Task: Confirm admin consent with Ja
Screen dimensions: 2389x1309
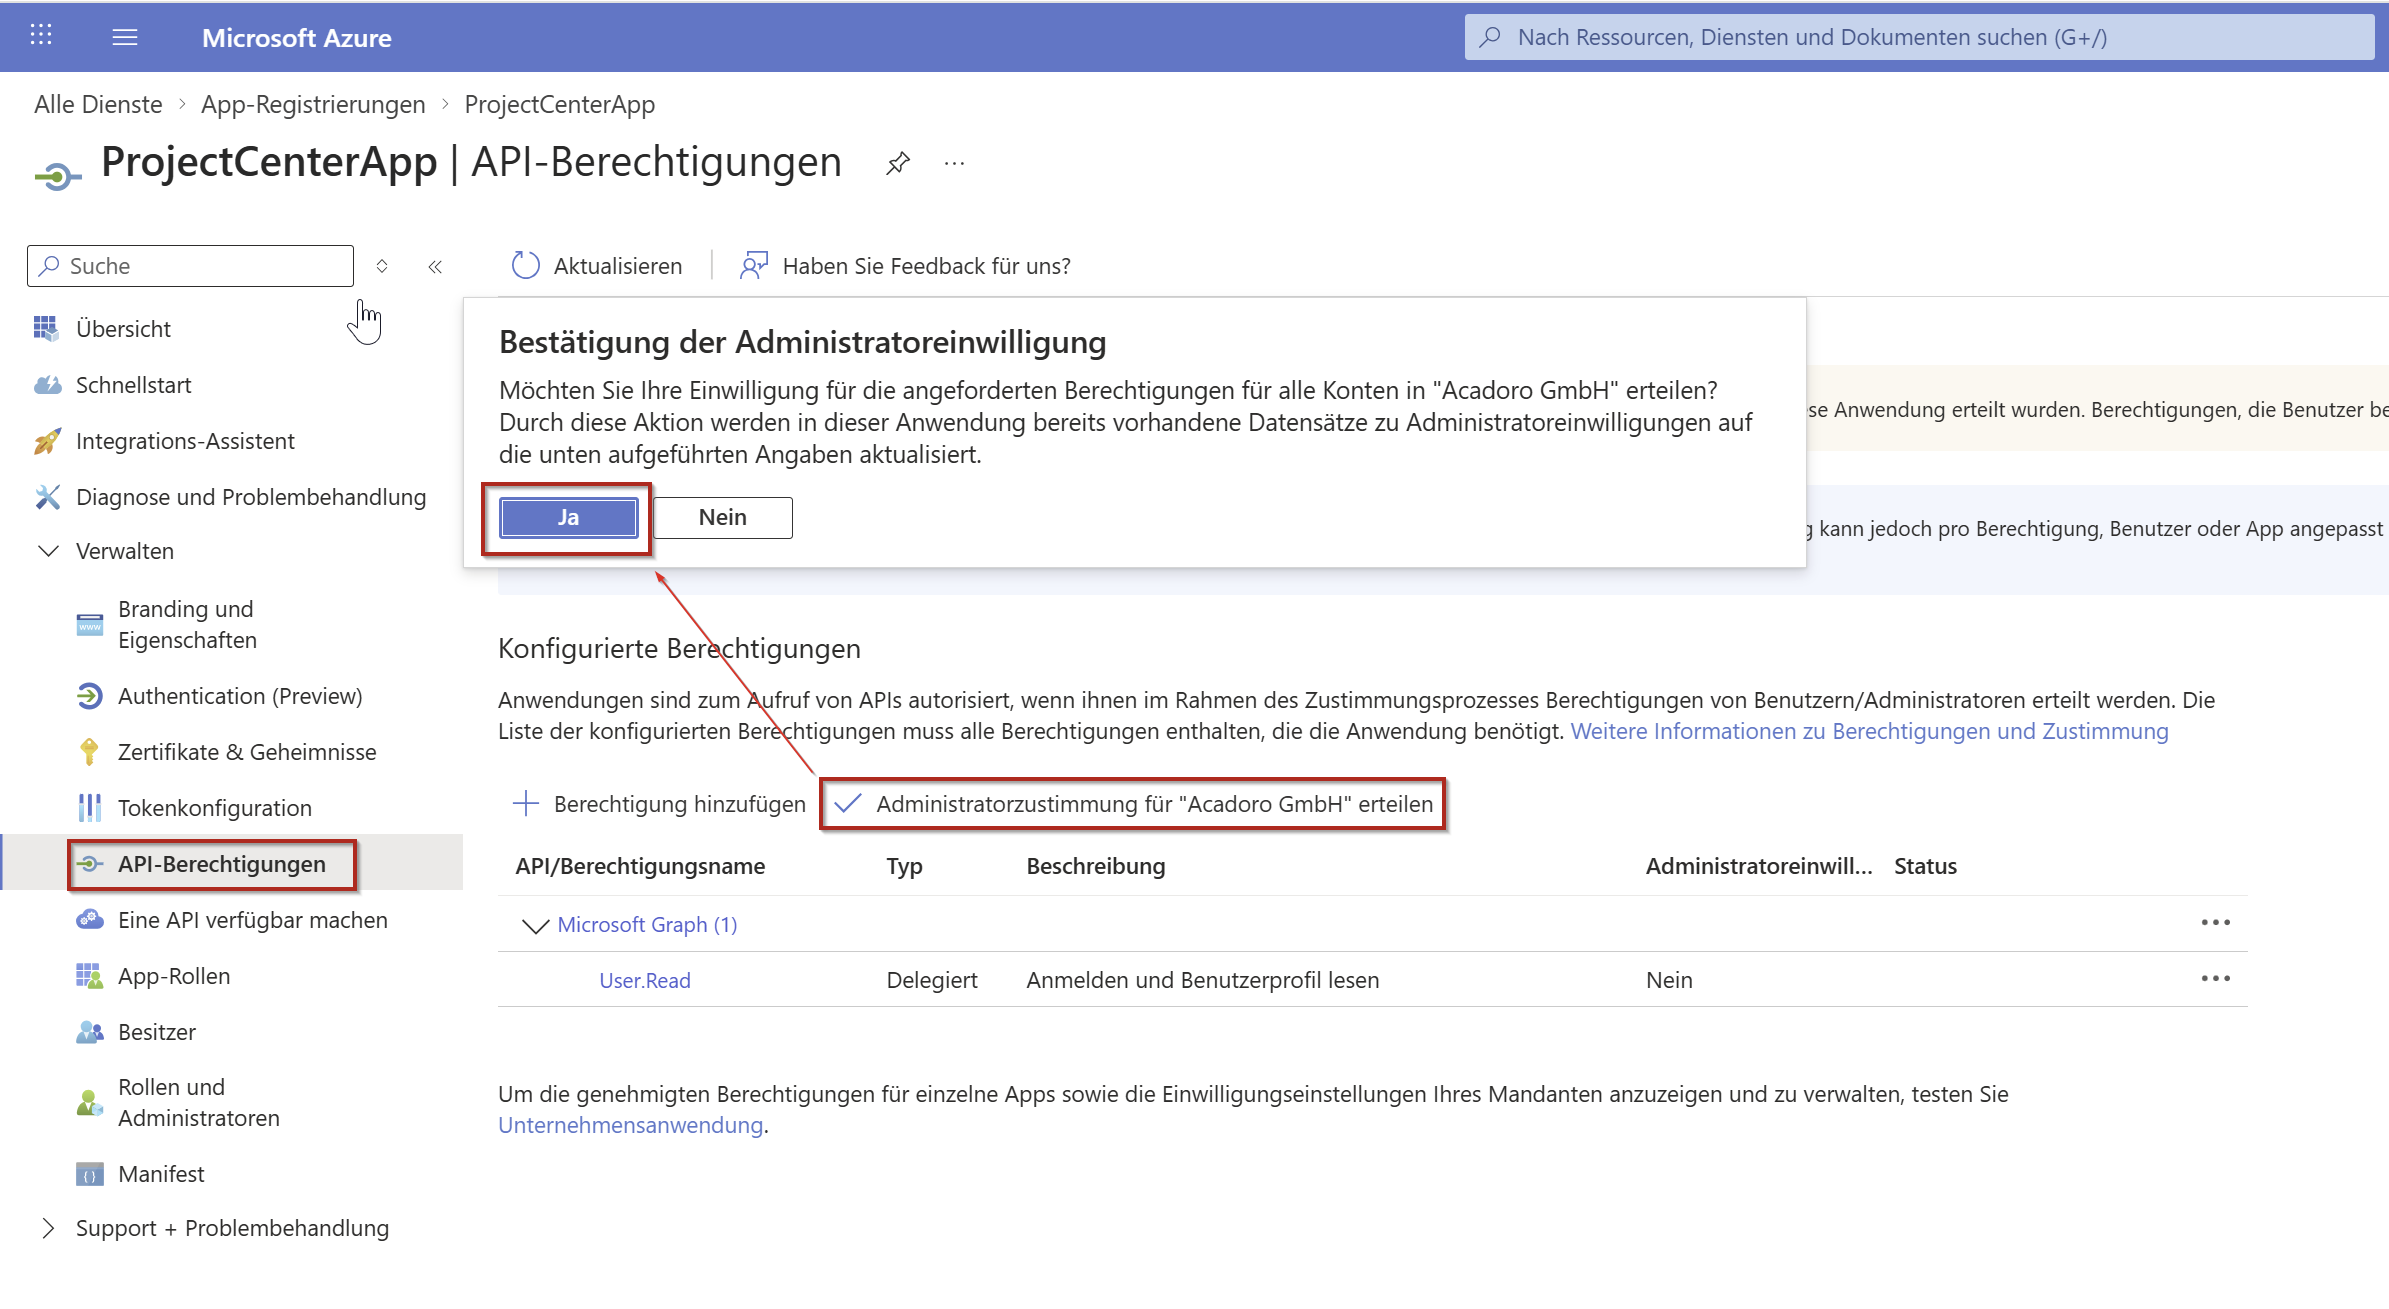Action: [568, 517]
